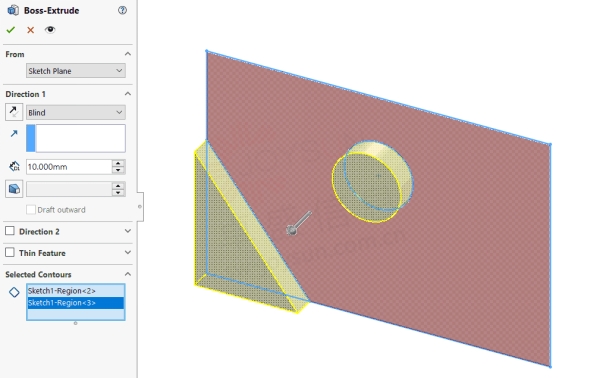
Task: Enable the Direction 2 checkbox
Action: pyautogui.click(x=10, y=231)
